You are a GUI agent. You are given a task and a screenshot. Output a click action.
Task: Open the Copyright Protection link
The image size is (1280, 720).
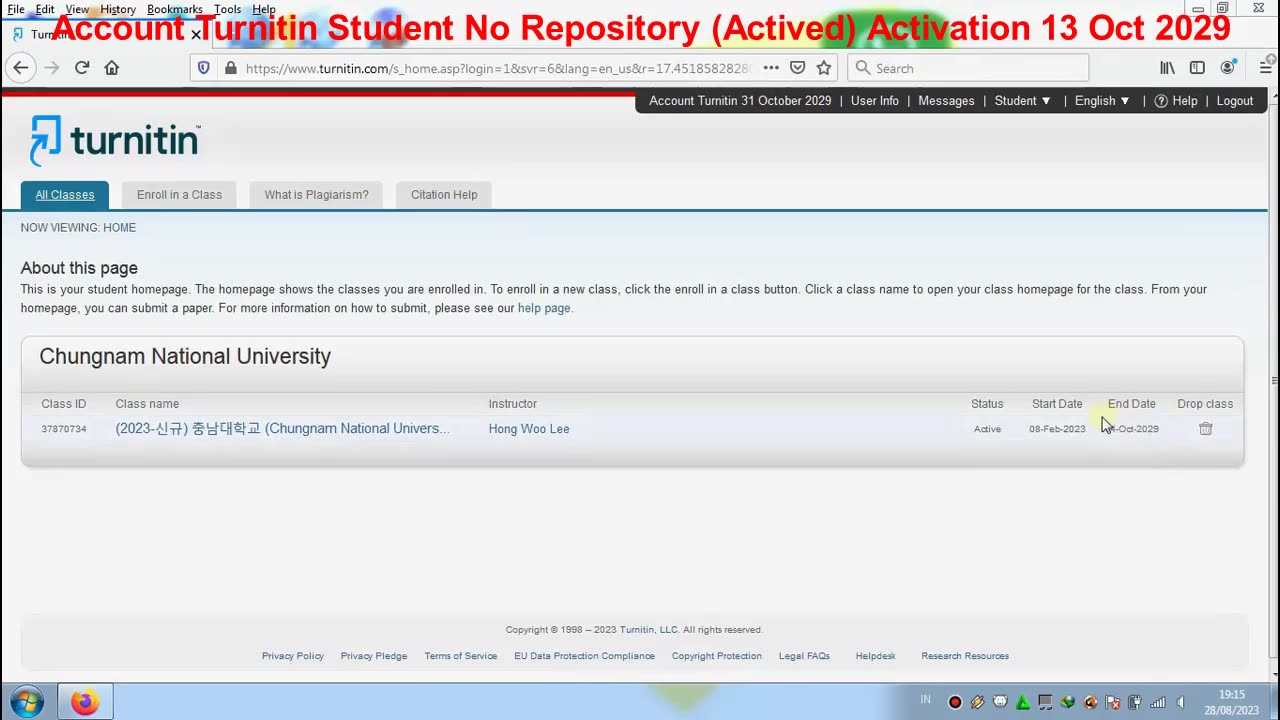pos(717,656)
